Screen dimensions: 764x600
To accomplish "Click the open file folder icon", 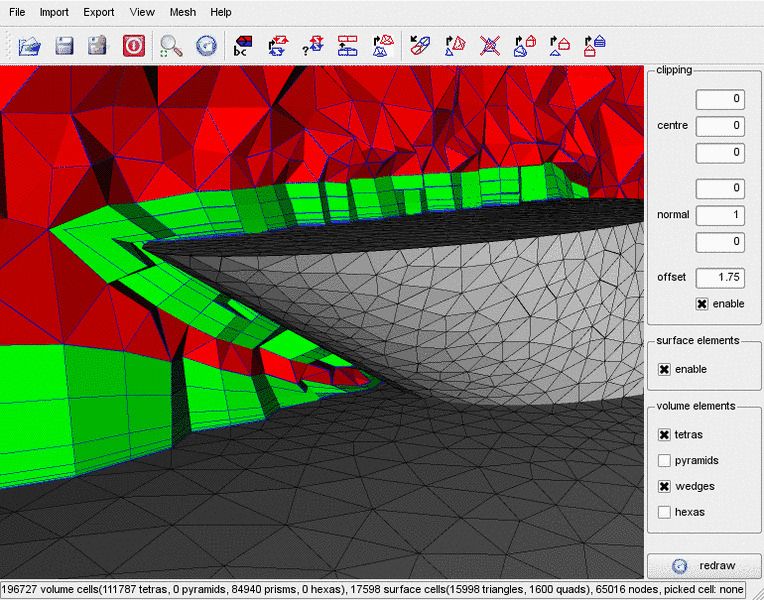I will [29, 45].
